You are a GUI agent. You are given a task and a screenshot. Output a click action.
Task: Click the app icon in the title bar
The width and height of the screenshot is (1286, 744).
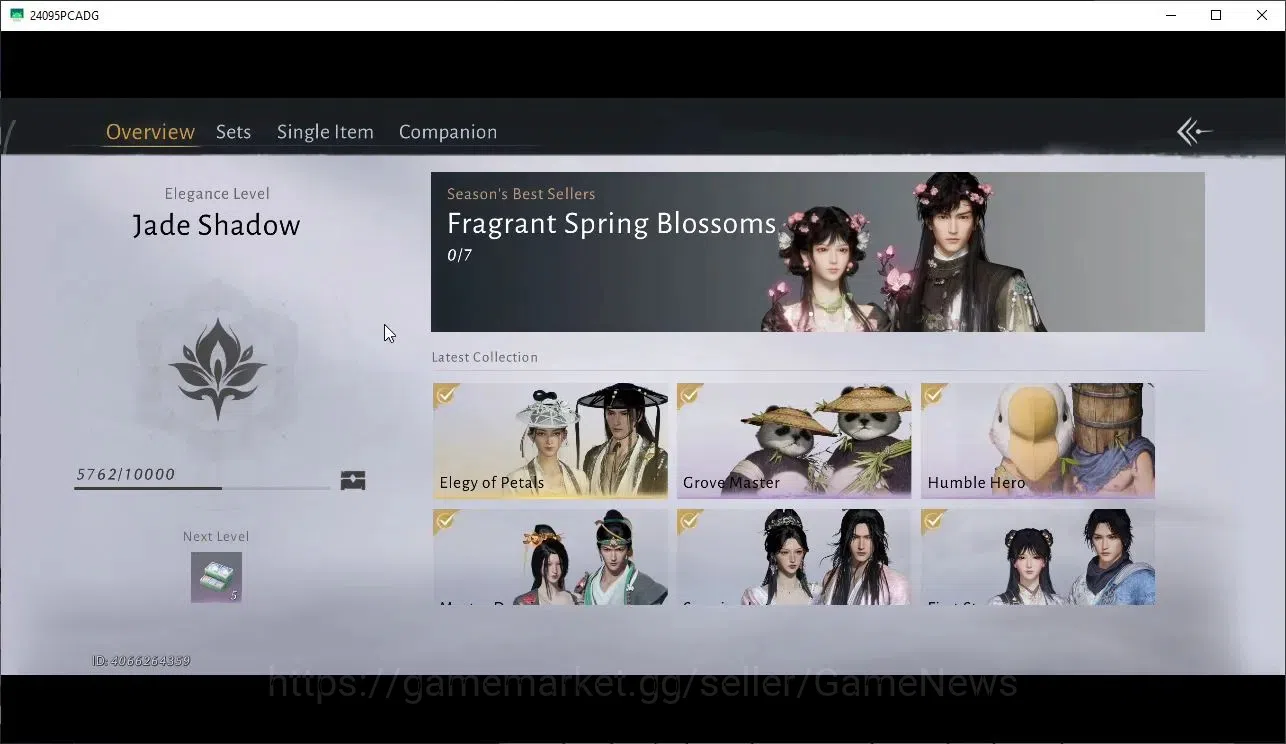(16, 15)
